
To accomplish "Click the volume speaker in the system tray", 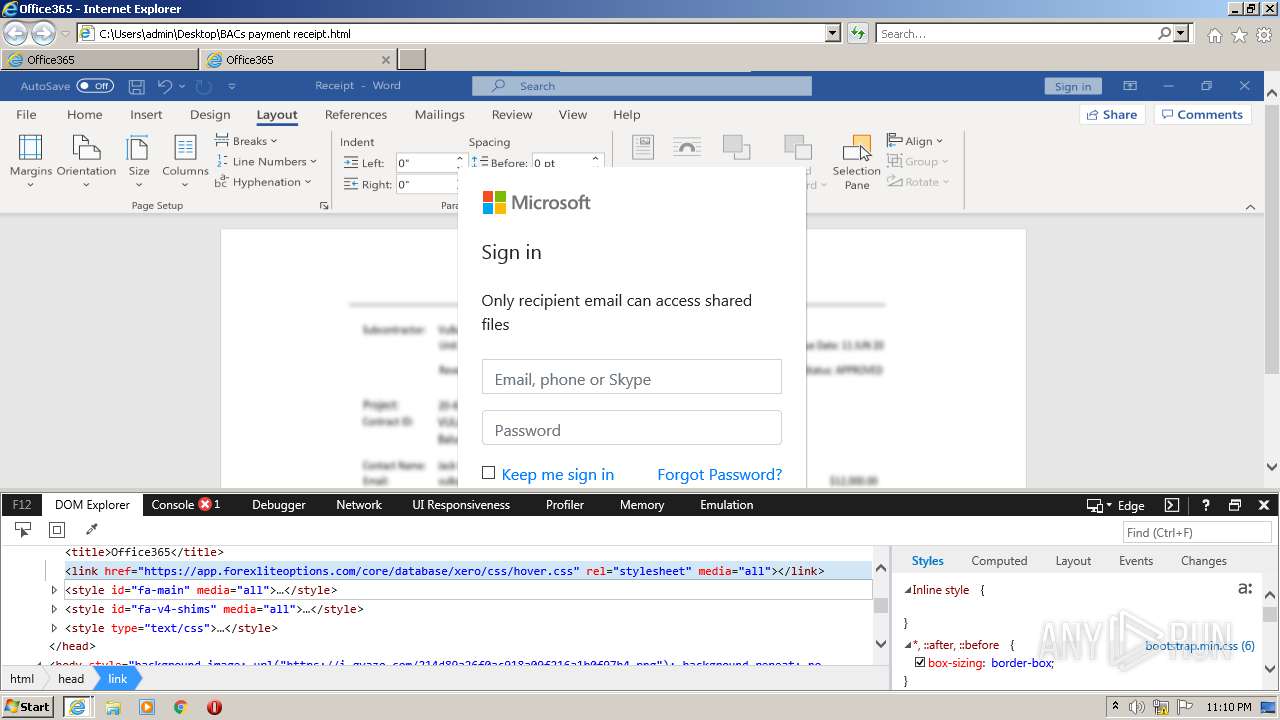I will pyautogui.click(x=1137, y=707).
